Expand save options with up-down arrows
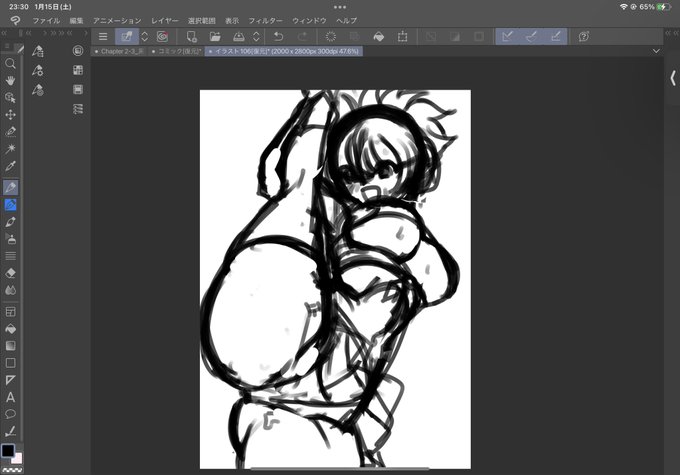Screen dimensions: 680x475 256,36
